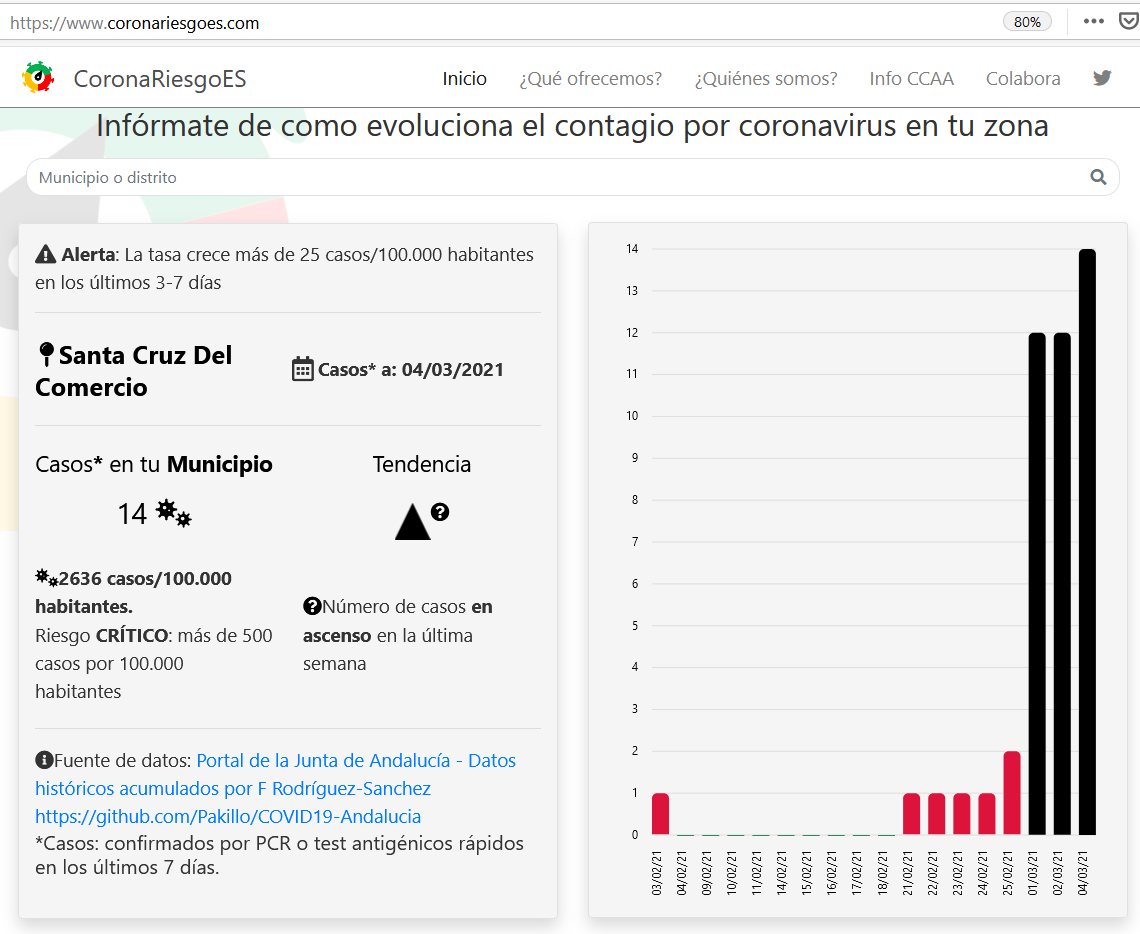Click the 03/02/21 red bar in chart

[x=660, y=814]
